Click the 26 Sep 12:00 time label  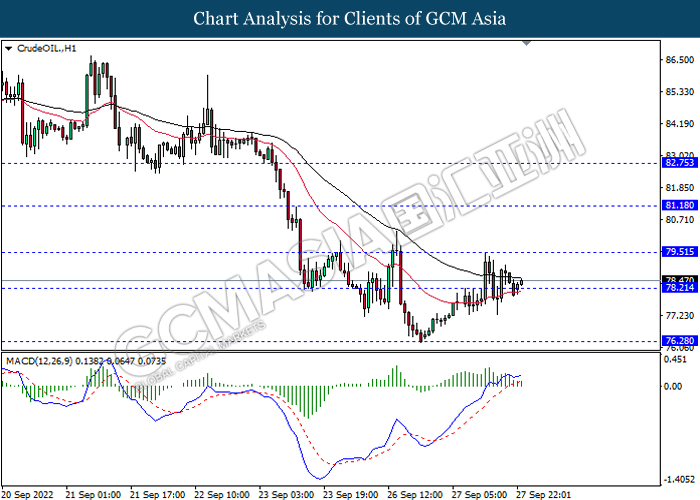pyautogui.click(x=414, y=495)
